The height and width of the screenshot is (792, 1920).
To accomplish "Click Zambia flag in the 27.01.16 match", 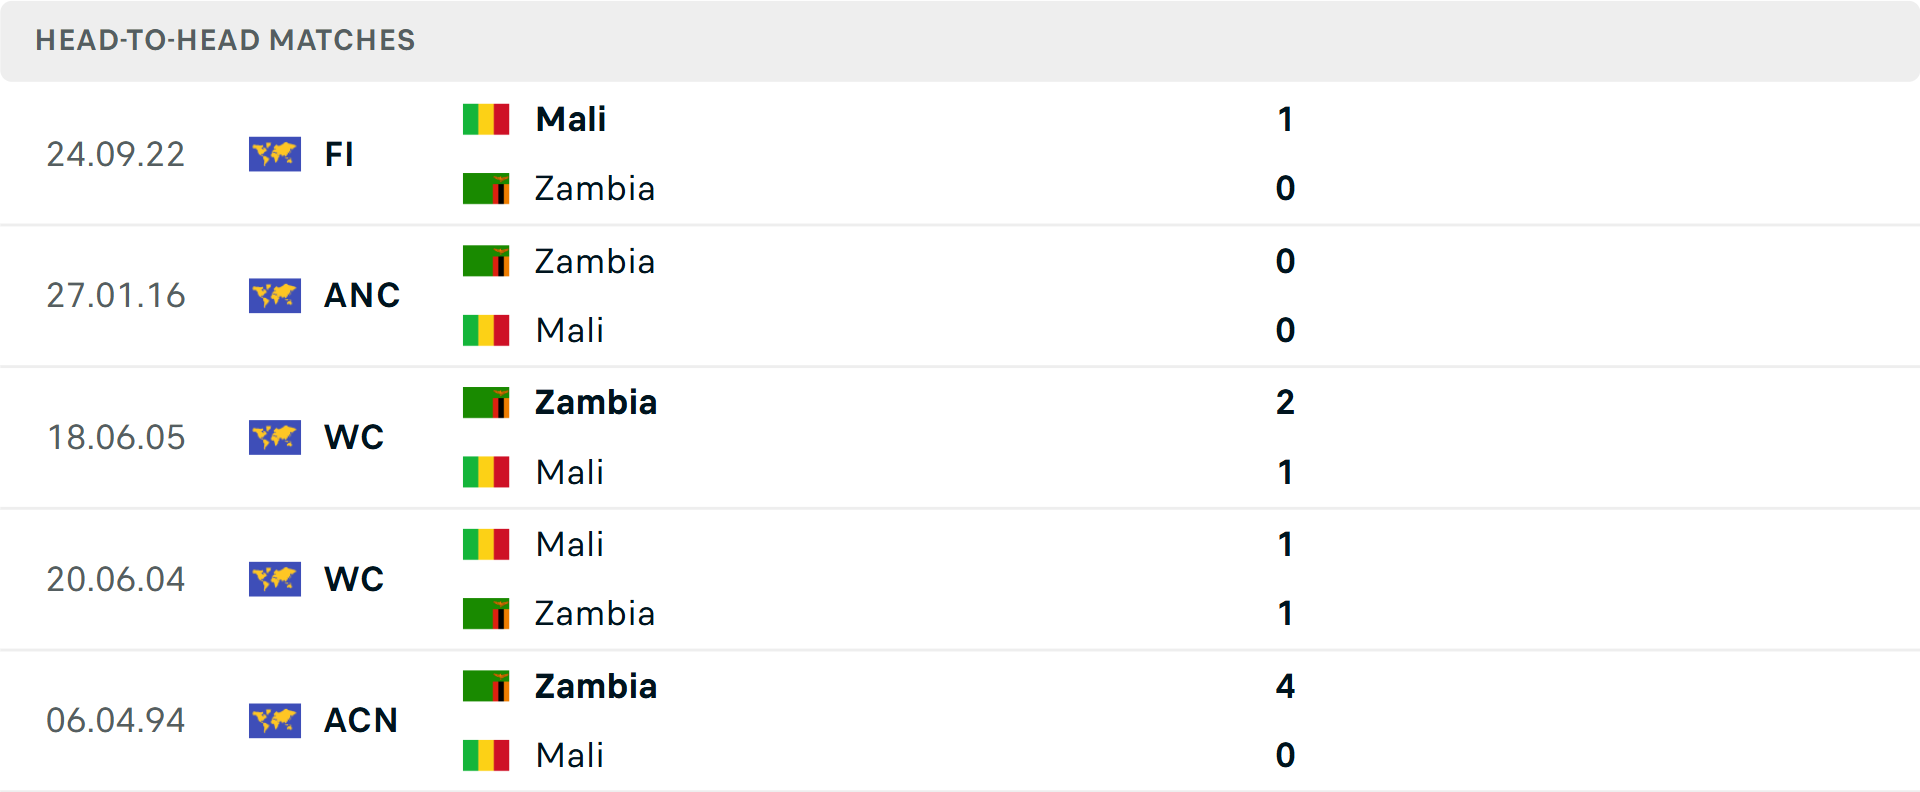I will [486, 261].
